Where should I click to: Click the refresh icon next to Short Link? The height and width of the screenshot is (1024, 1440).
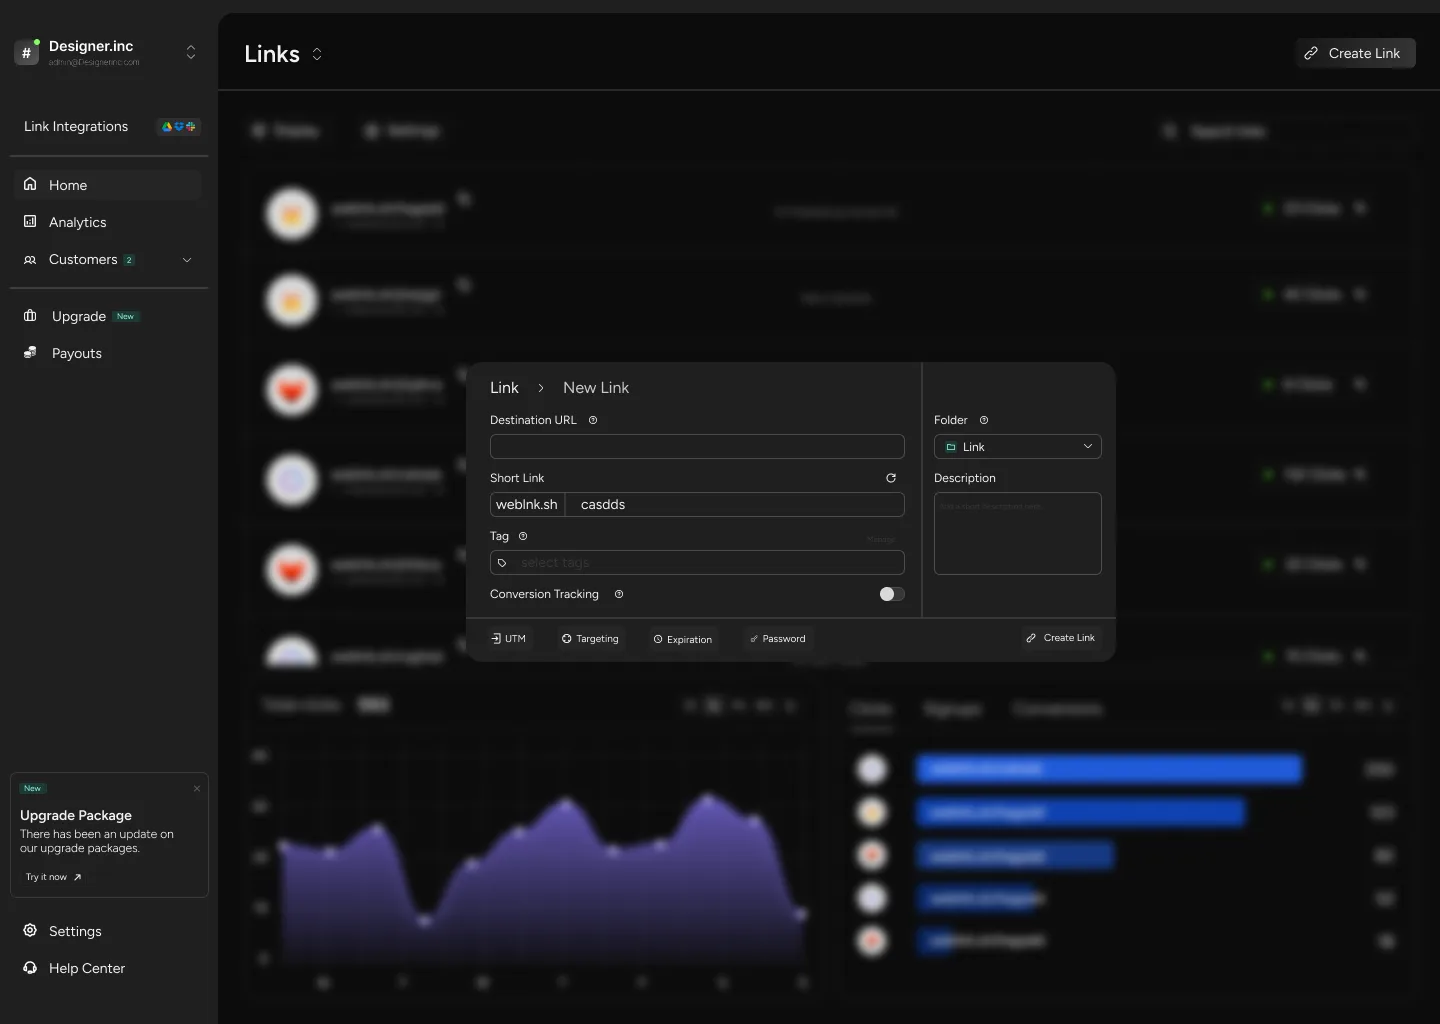pos(891,478)
